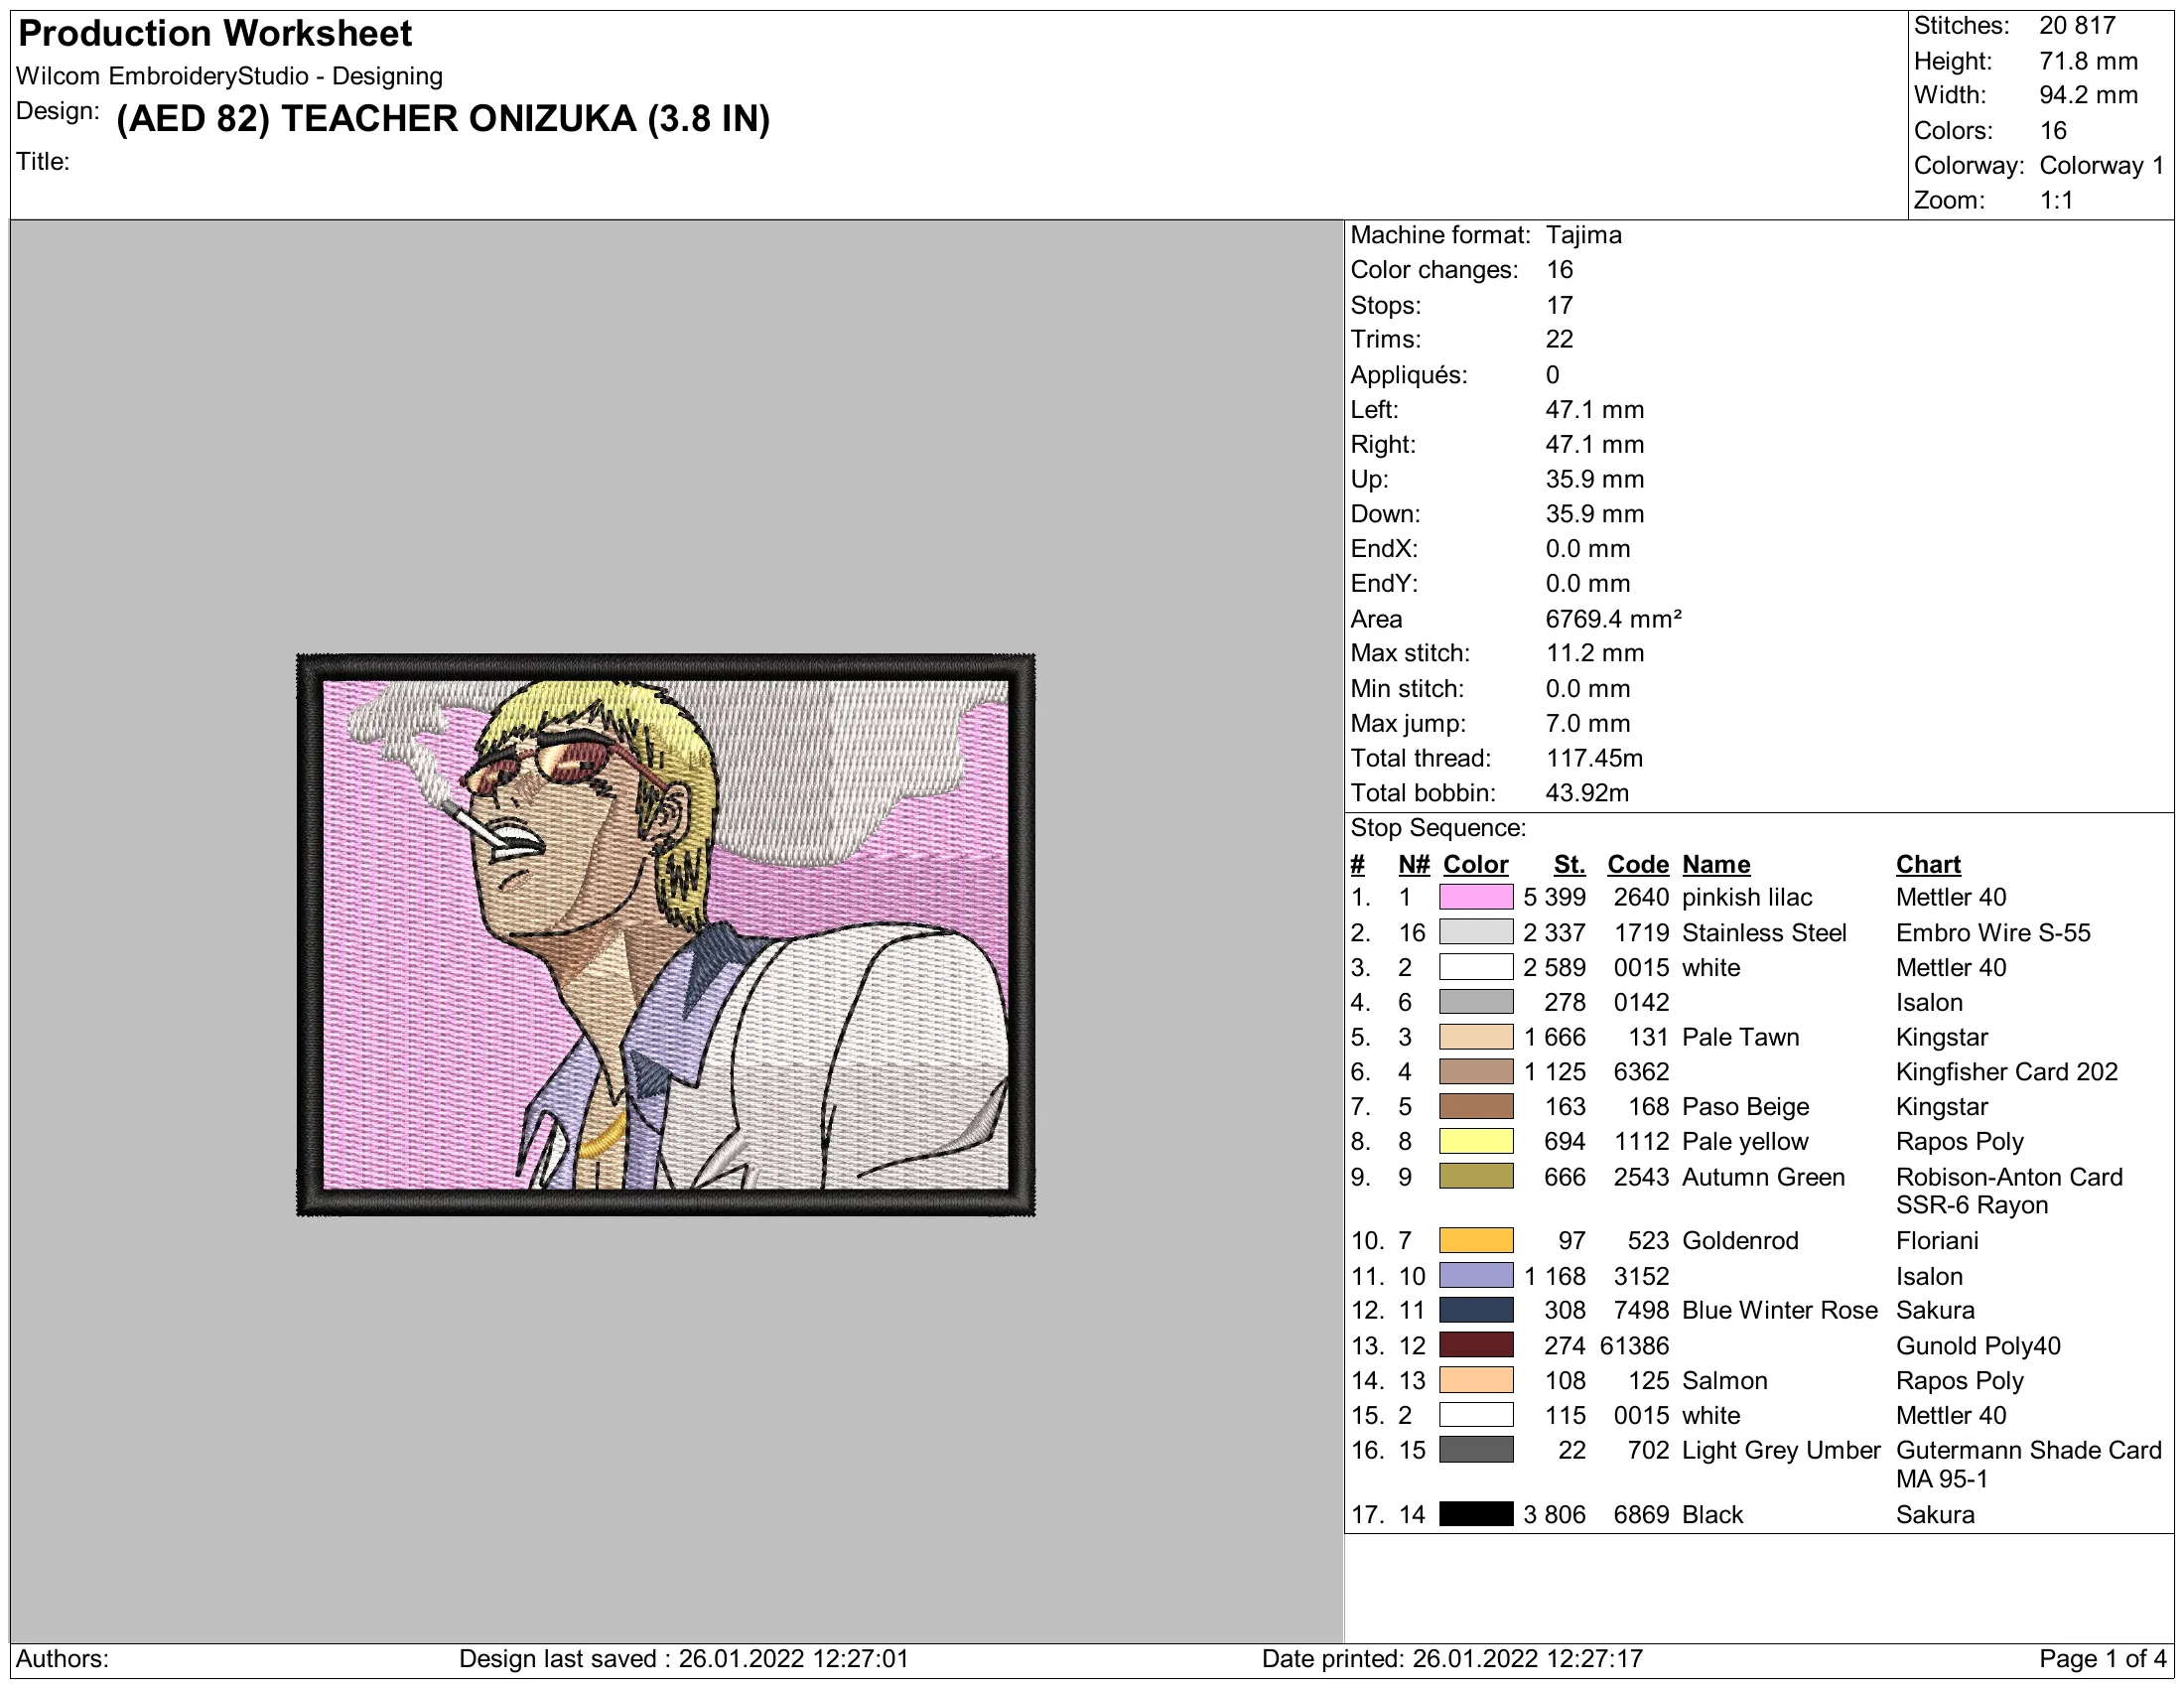Click the Zoom value 1:1

point(2057,200)
